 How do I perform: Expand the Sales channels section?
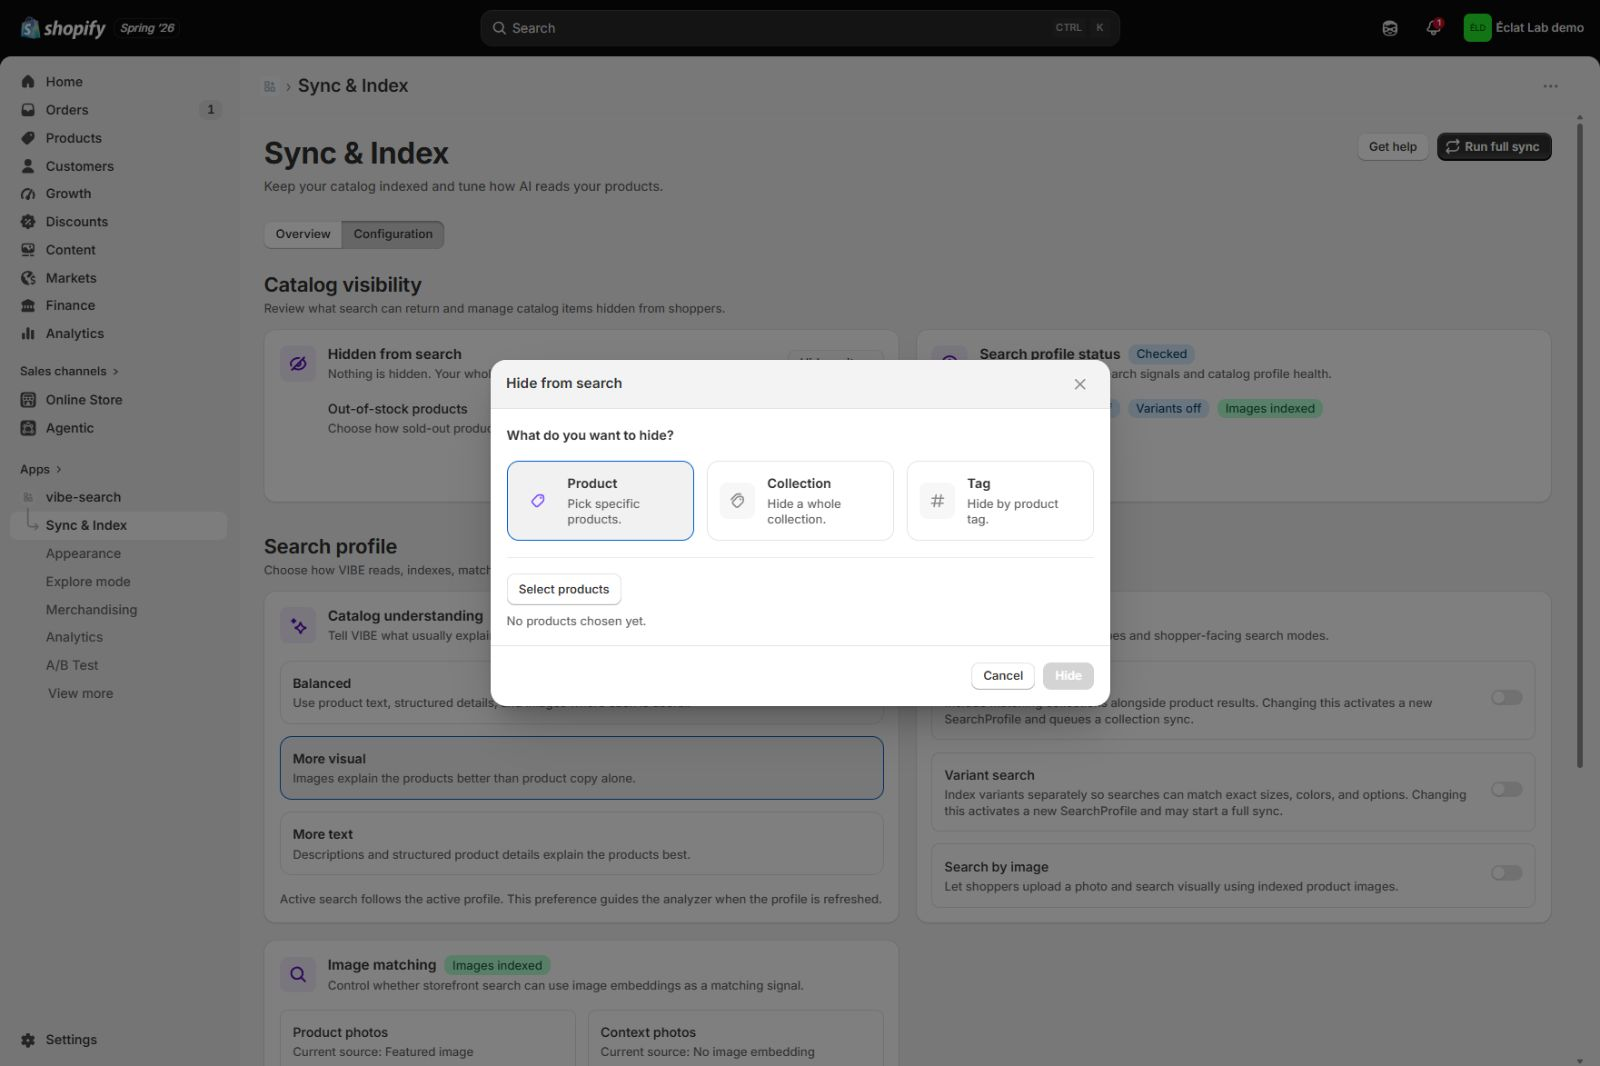pyautogui.click(x=69, y=371)
